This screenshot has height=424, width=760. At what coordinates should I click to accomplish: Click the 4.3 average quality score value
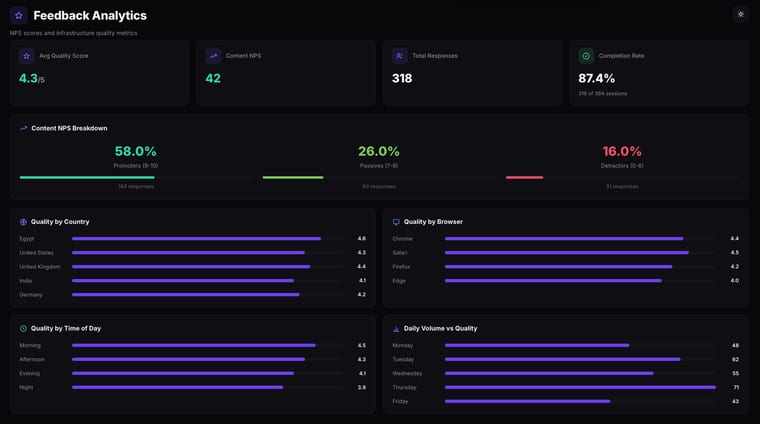pyautogui.click(x=28, y=78)
